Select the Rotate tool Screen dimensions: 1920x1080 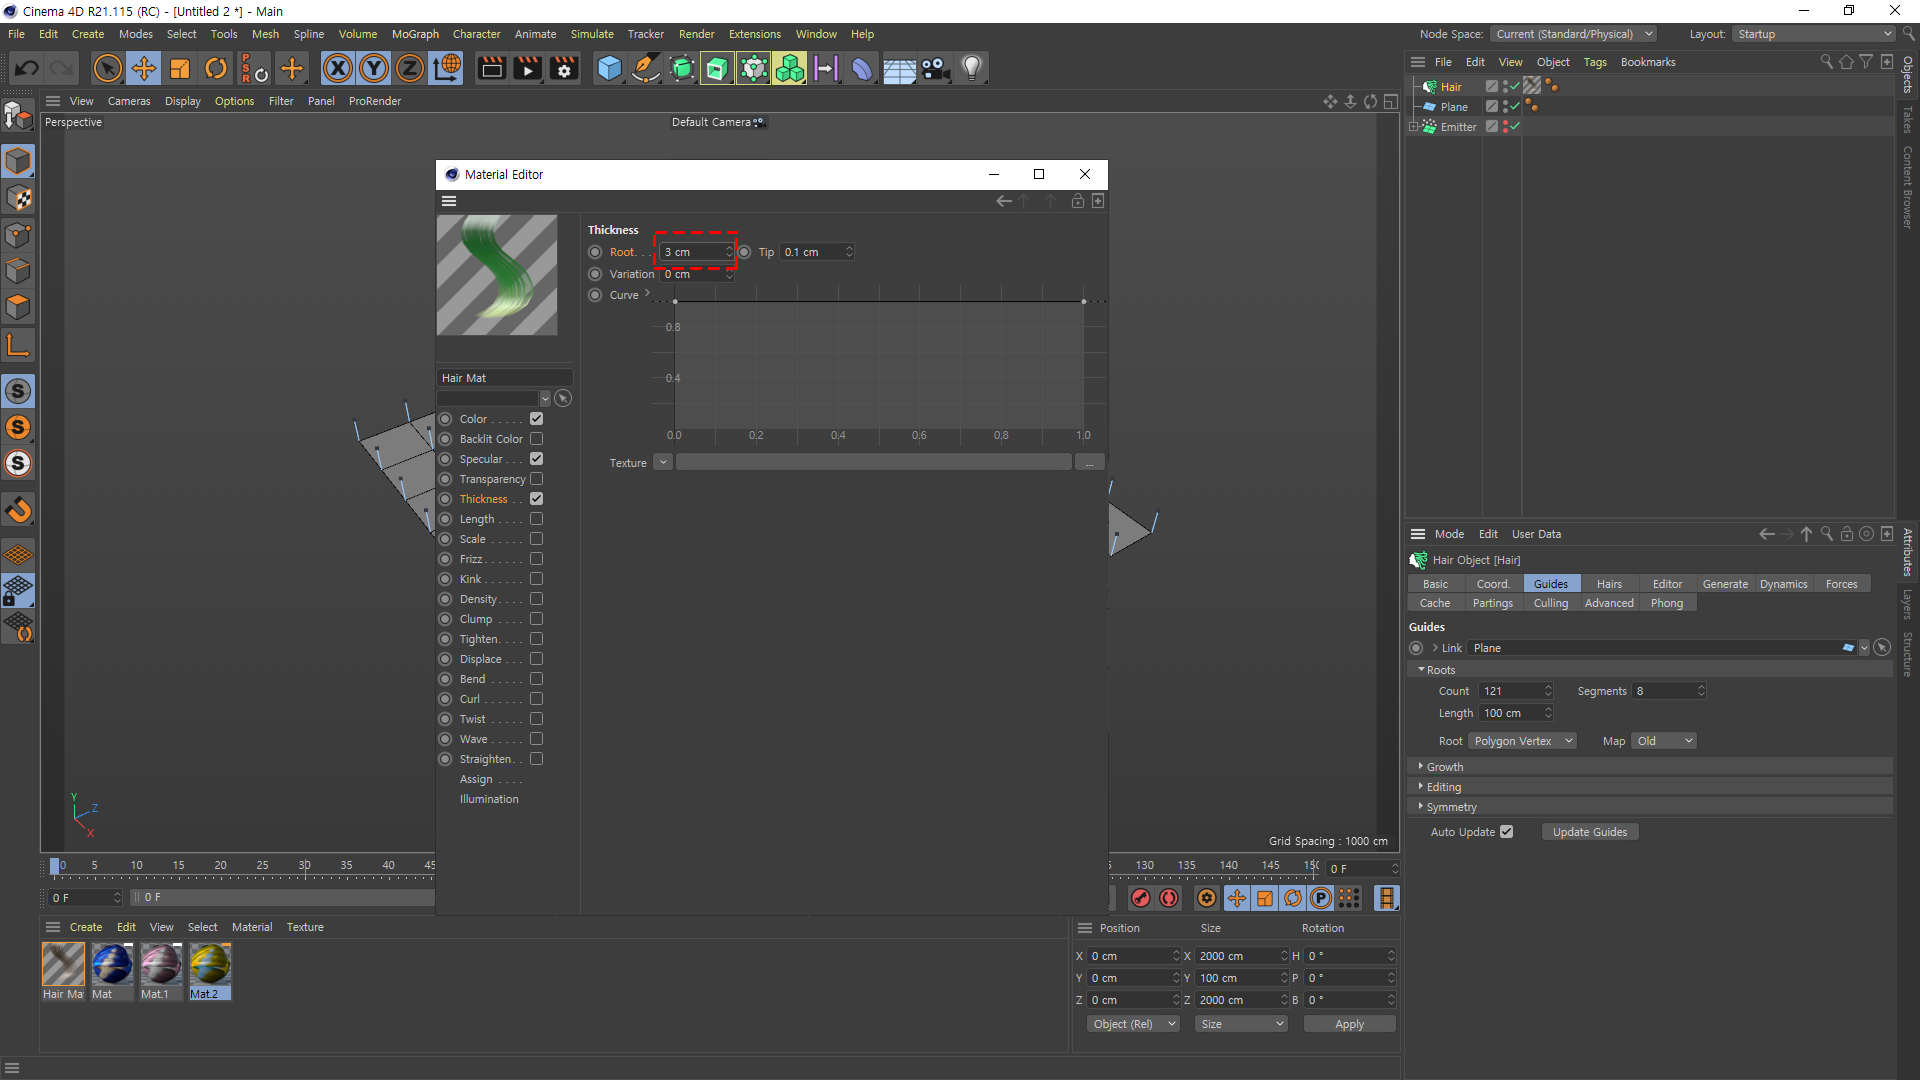(216, 68)
